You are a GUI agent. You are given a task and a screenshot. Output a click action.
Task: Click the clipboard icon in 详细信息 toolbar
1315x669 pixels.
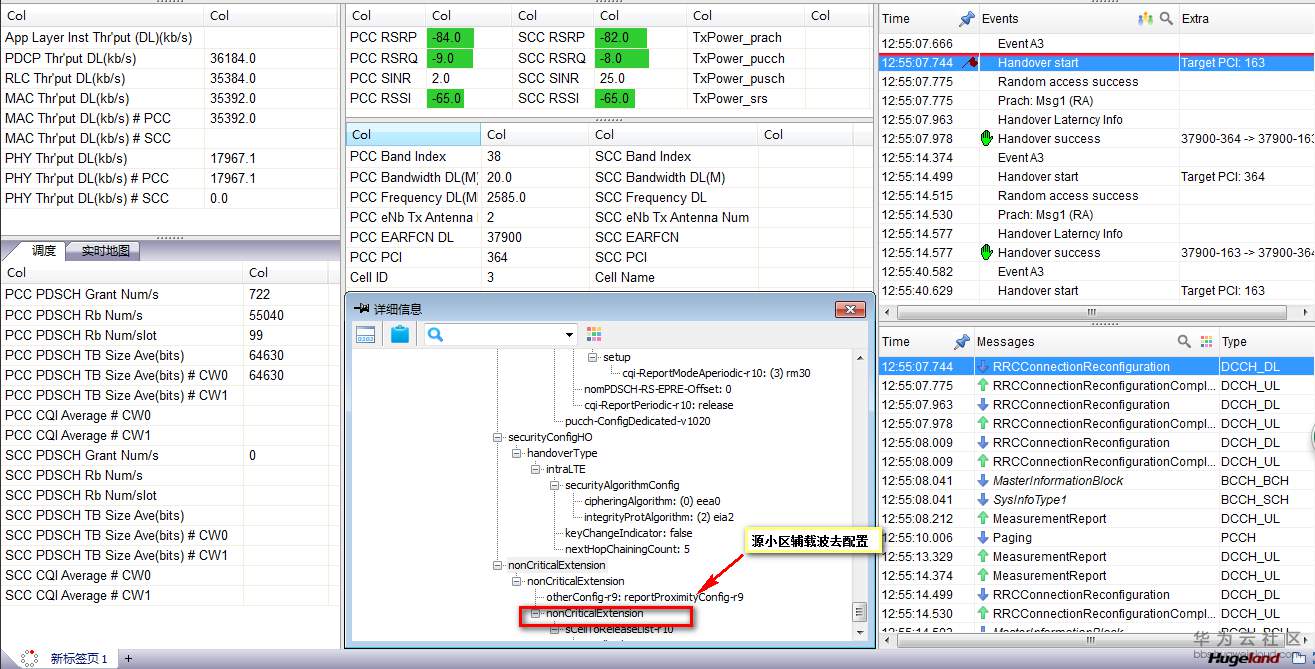click(399, 334)
